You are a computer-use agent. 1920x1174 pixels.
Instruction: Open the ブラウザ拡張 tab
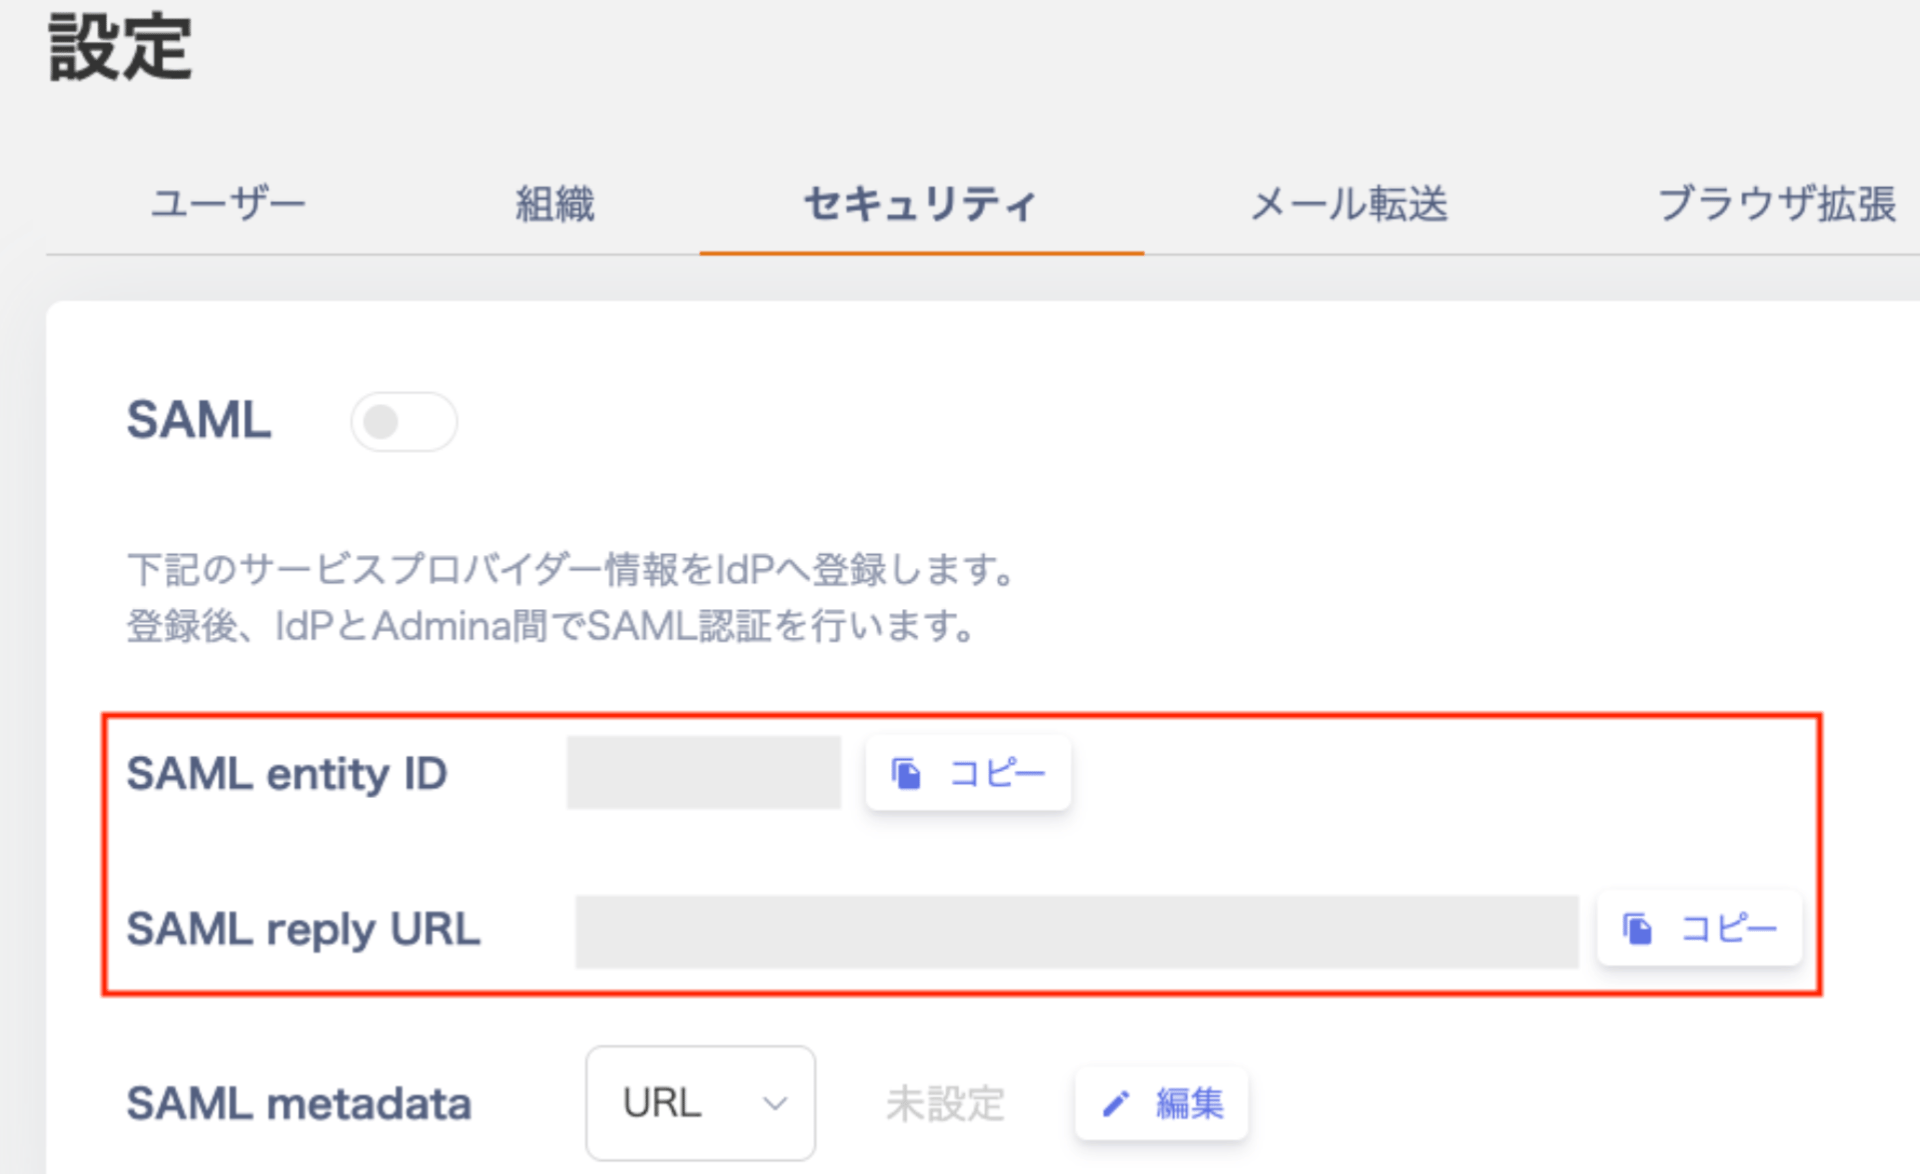(1777, 204)
